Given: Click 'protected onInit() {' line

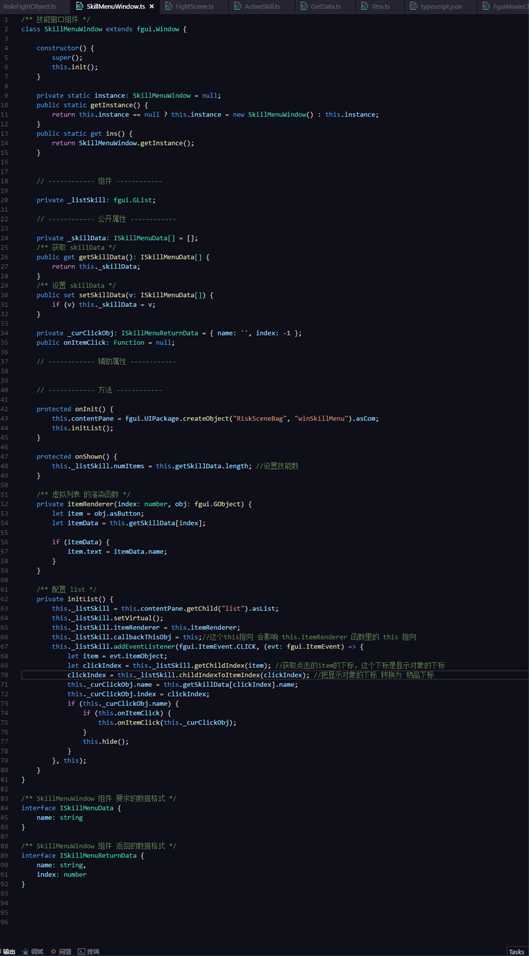Looking at the screenshot, I should tap(75, 409).
